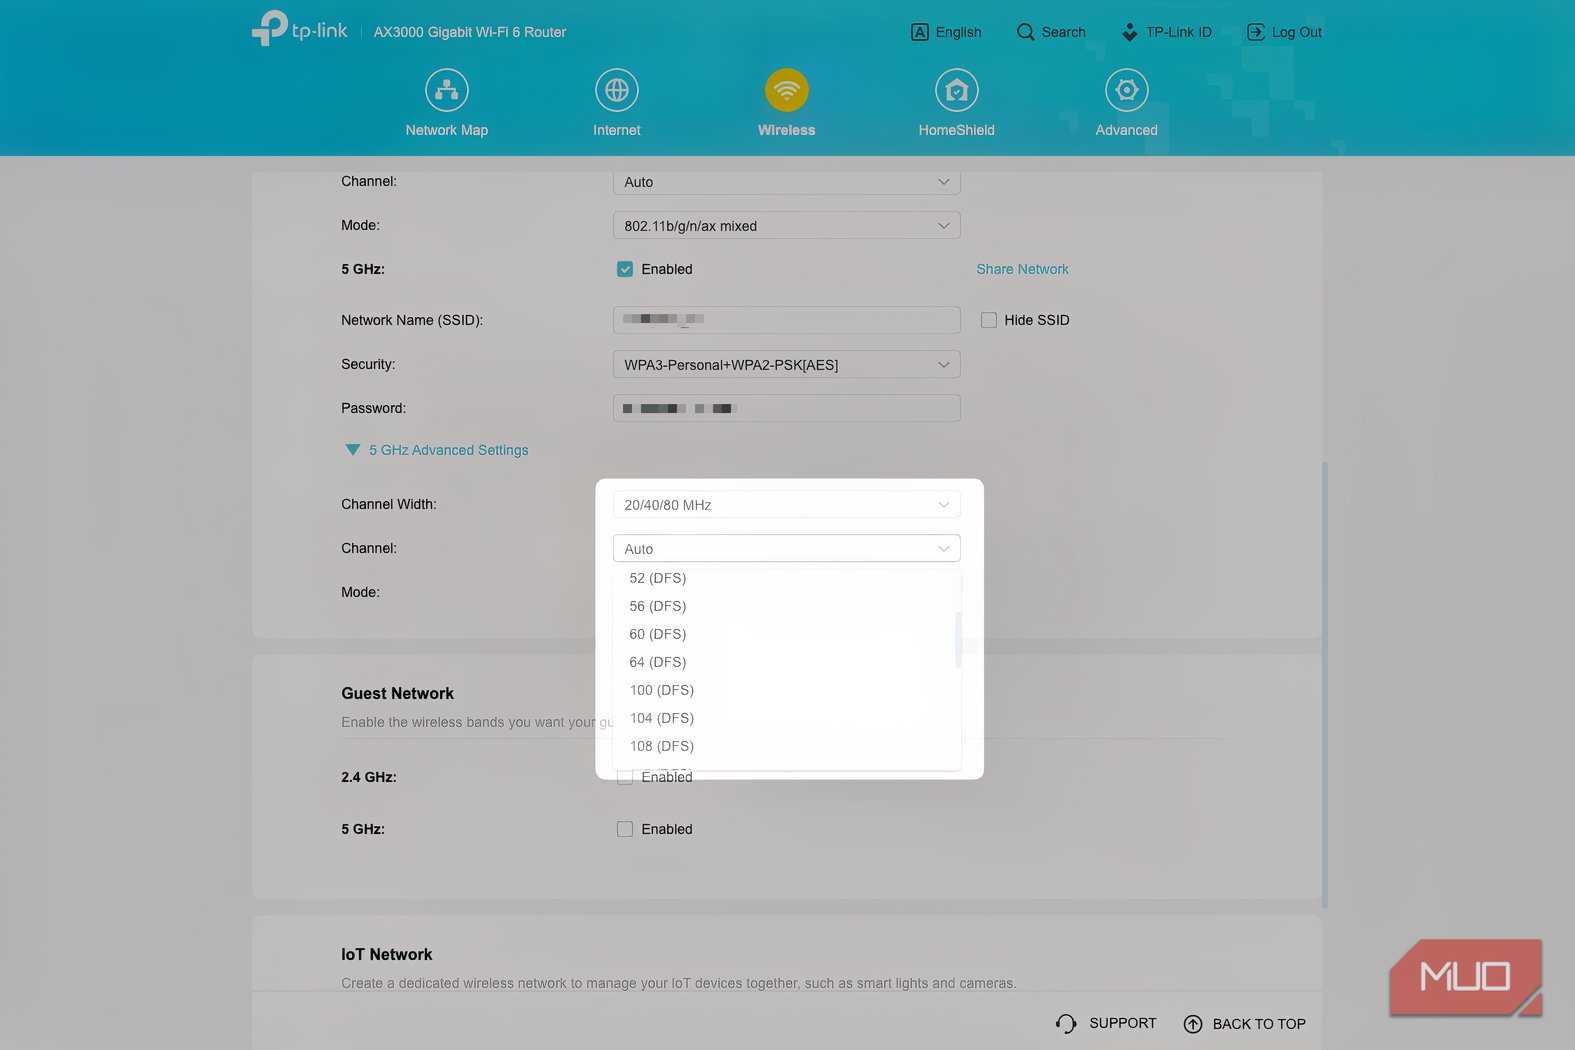
Task: Open the Security WPA3-Personal dropdown
Action: tap(787, 364)
